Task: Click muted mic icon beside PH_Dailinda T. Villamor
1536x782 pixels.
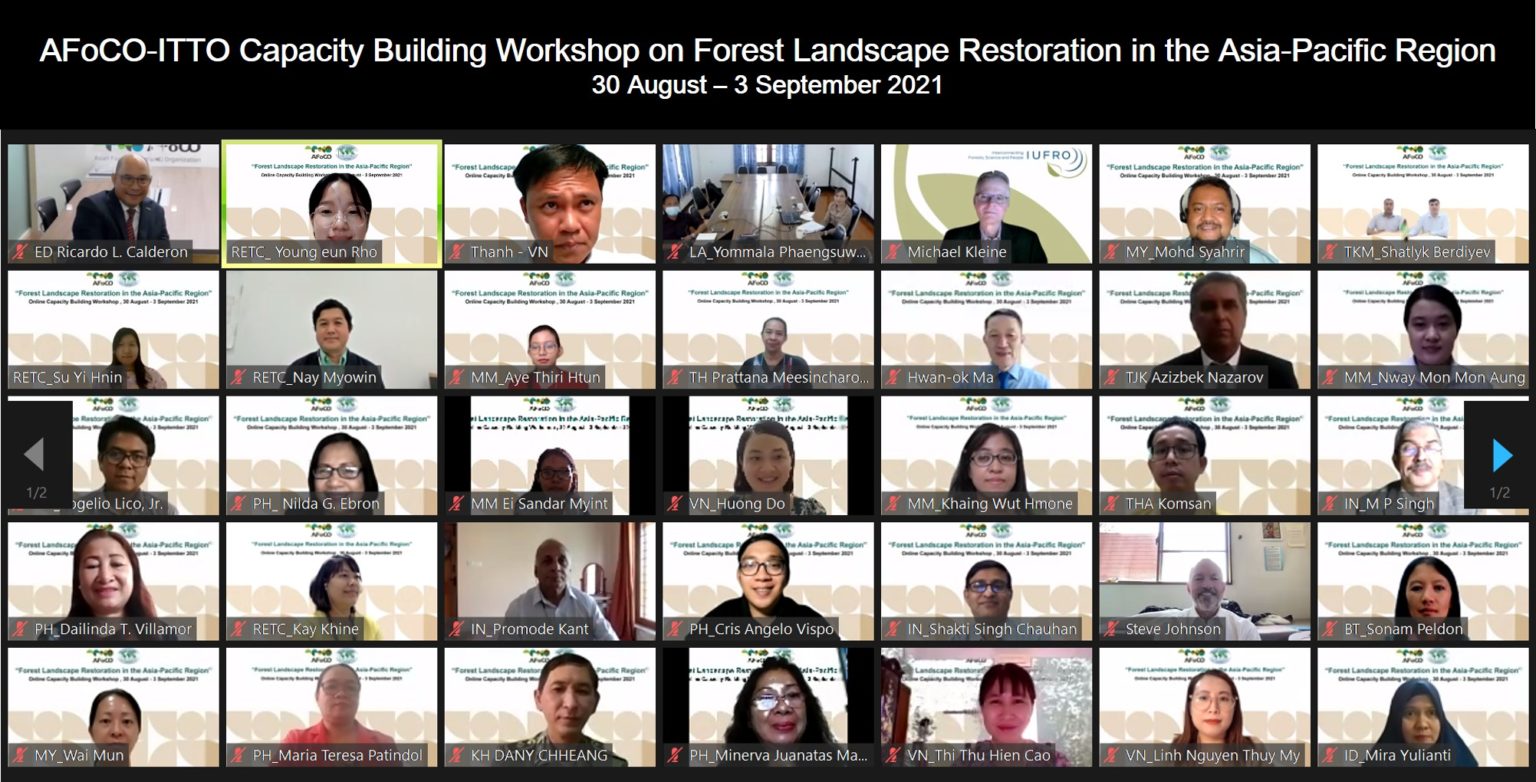Action: (19, 629)
